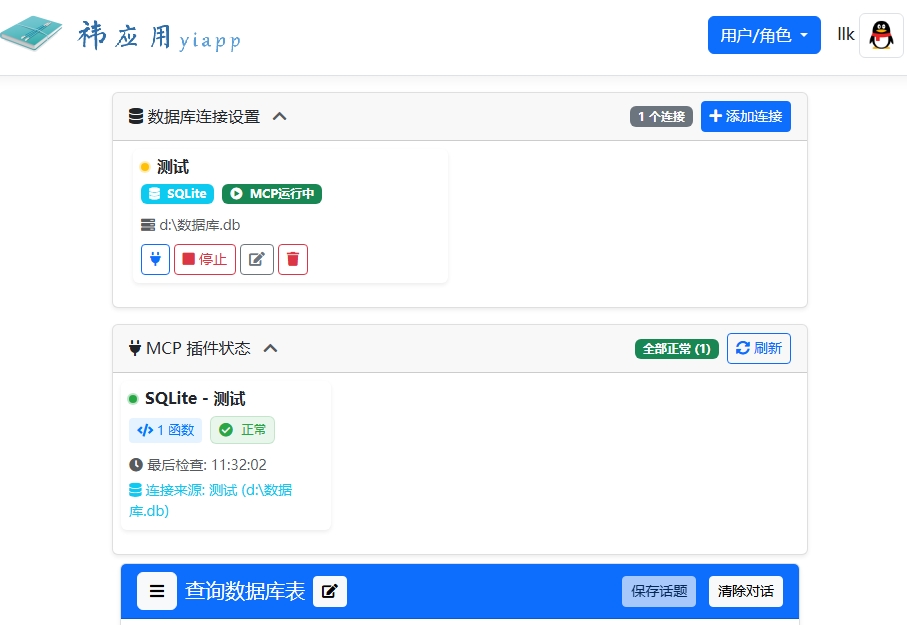Click the plug icon beside MCP 插件状态
Image resolution: width=907 pixels, height=625 pixels.
(135, 348)
